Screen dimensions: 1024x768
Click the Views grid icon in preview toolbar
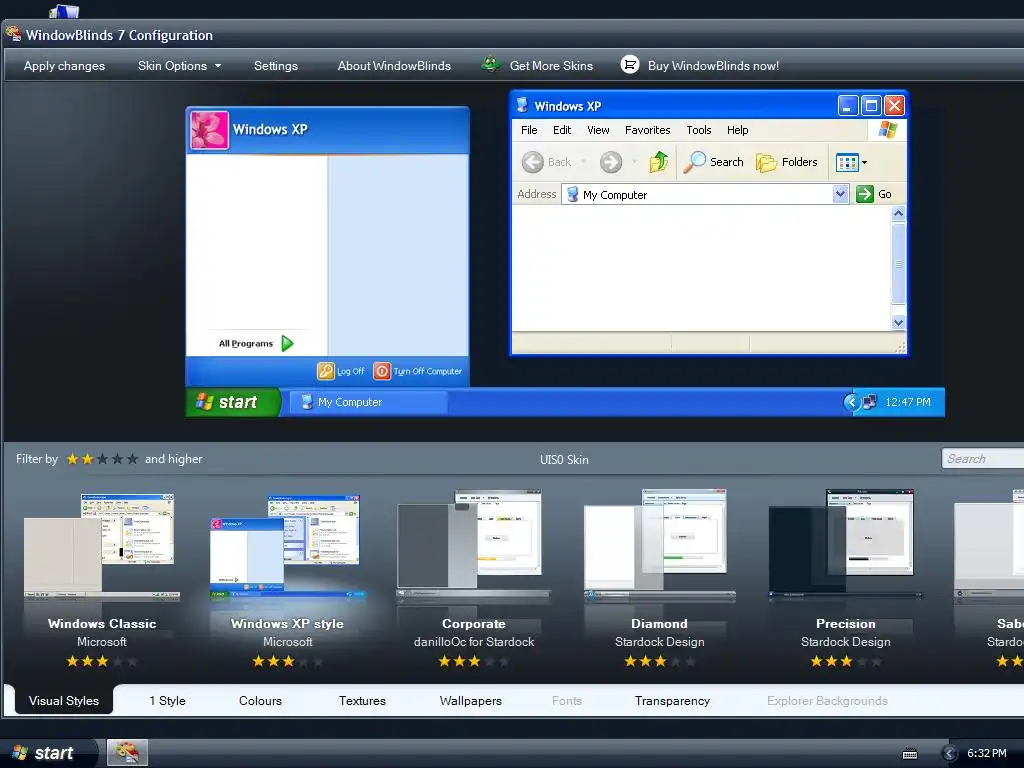point(847,162)
